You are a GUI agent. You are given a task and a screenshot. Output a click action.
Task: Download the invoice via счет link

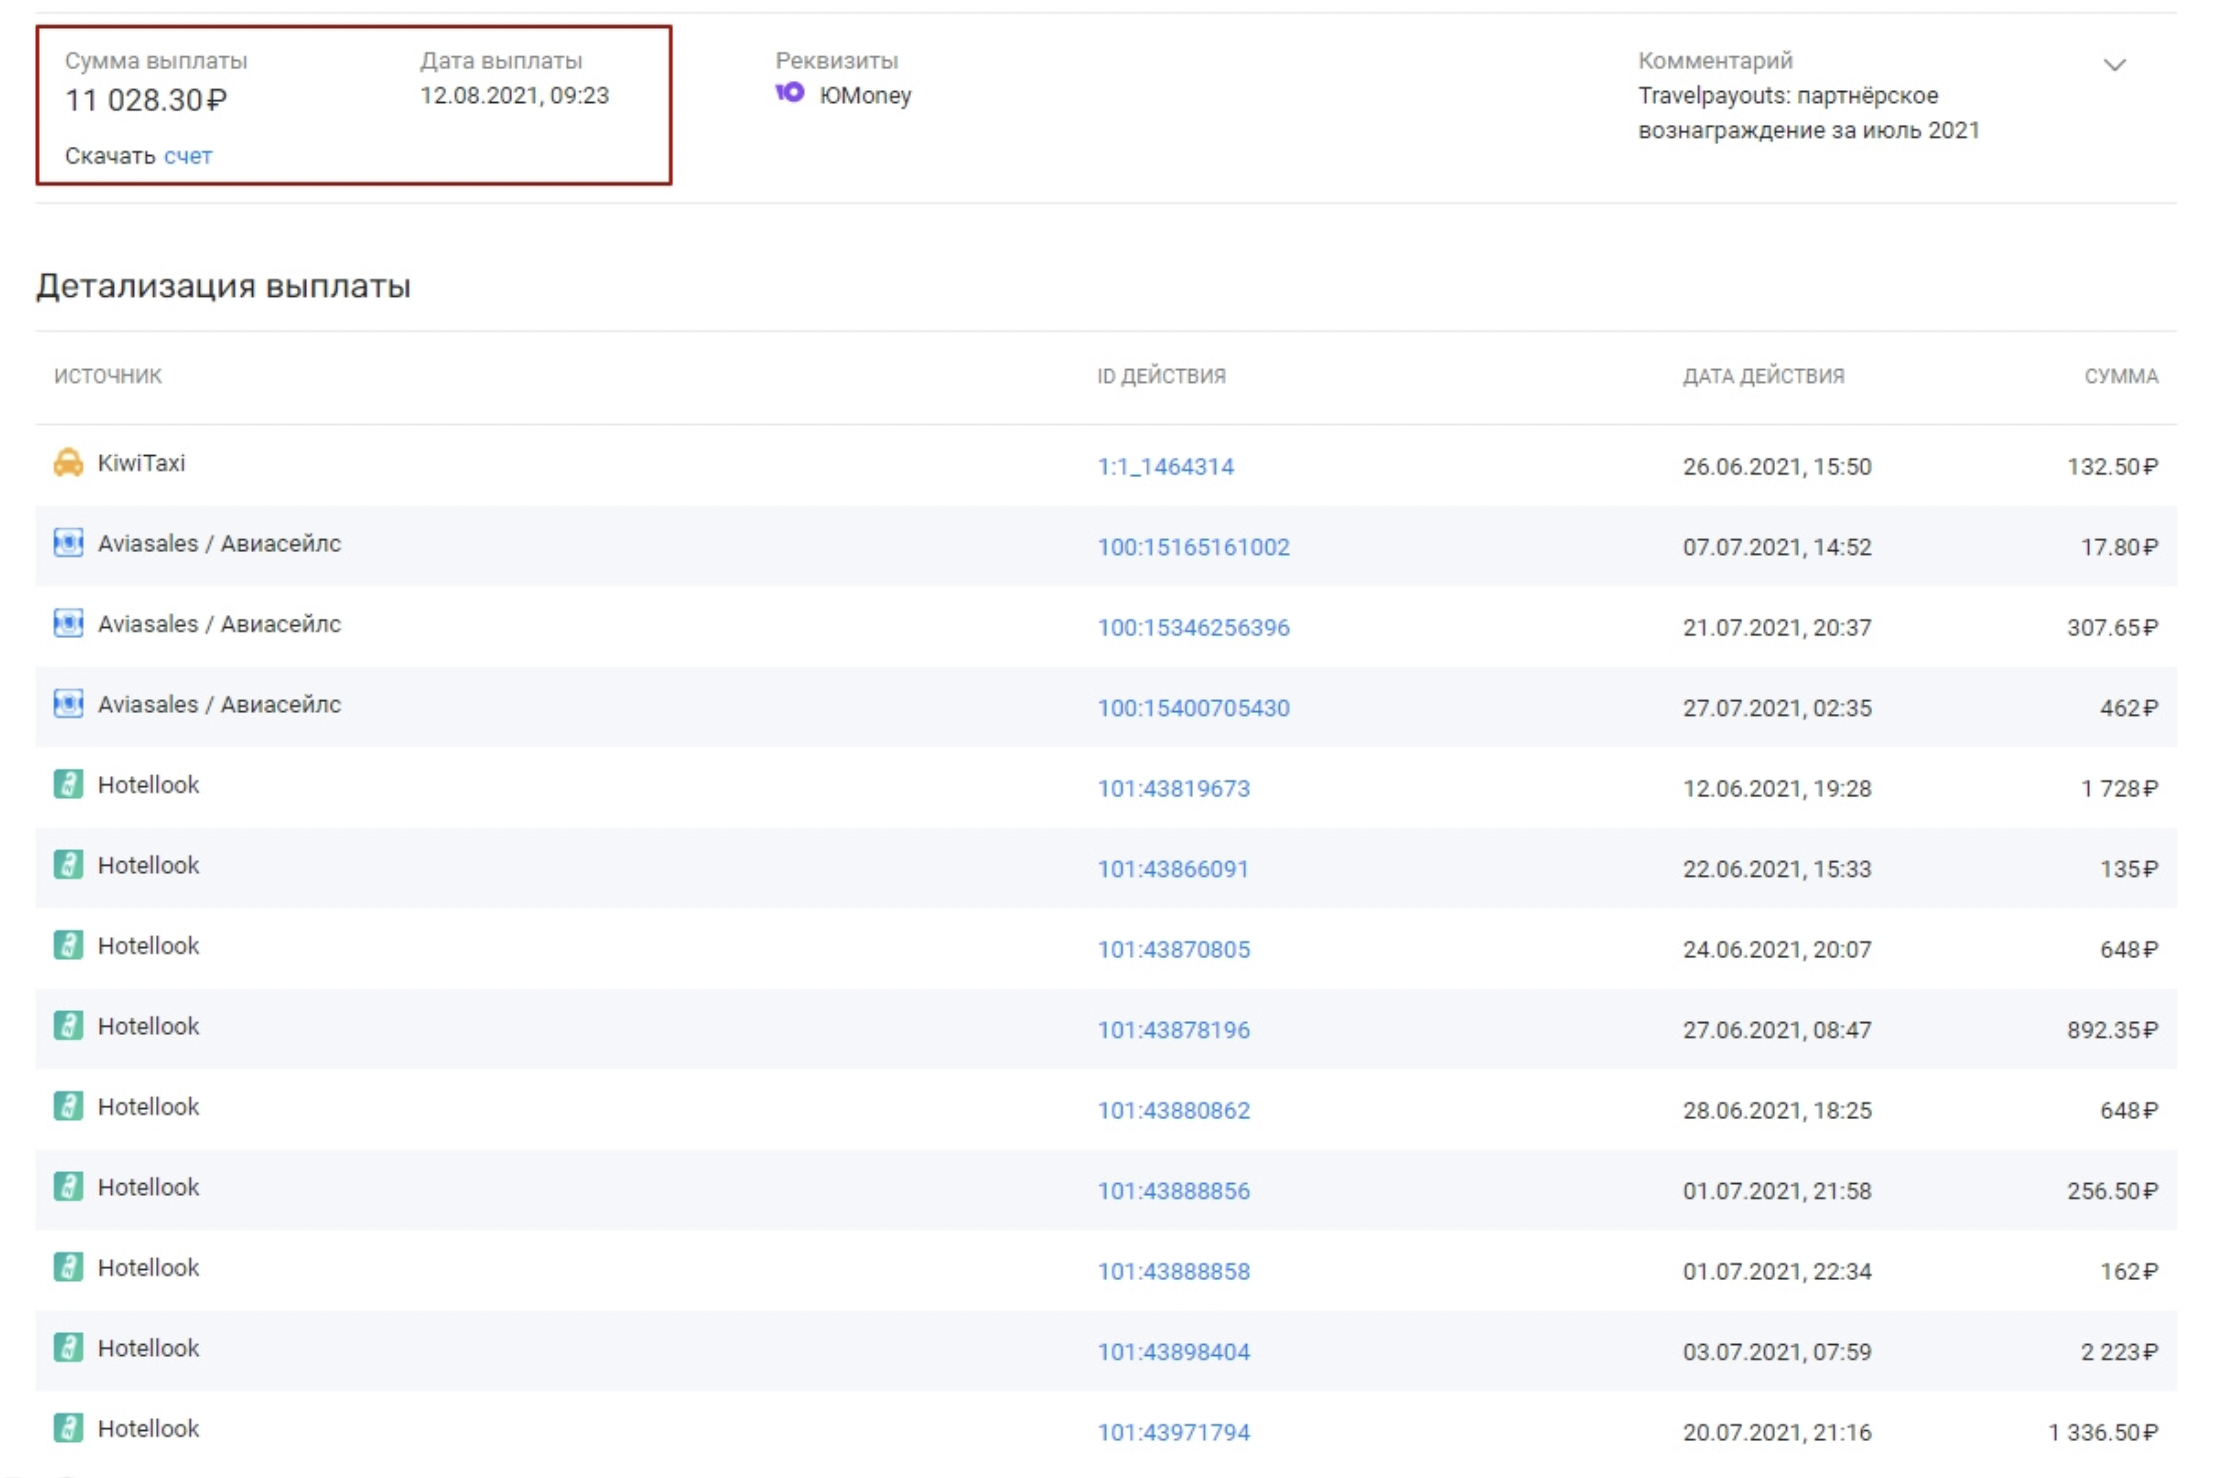coord(188,156)
